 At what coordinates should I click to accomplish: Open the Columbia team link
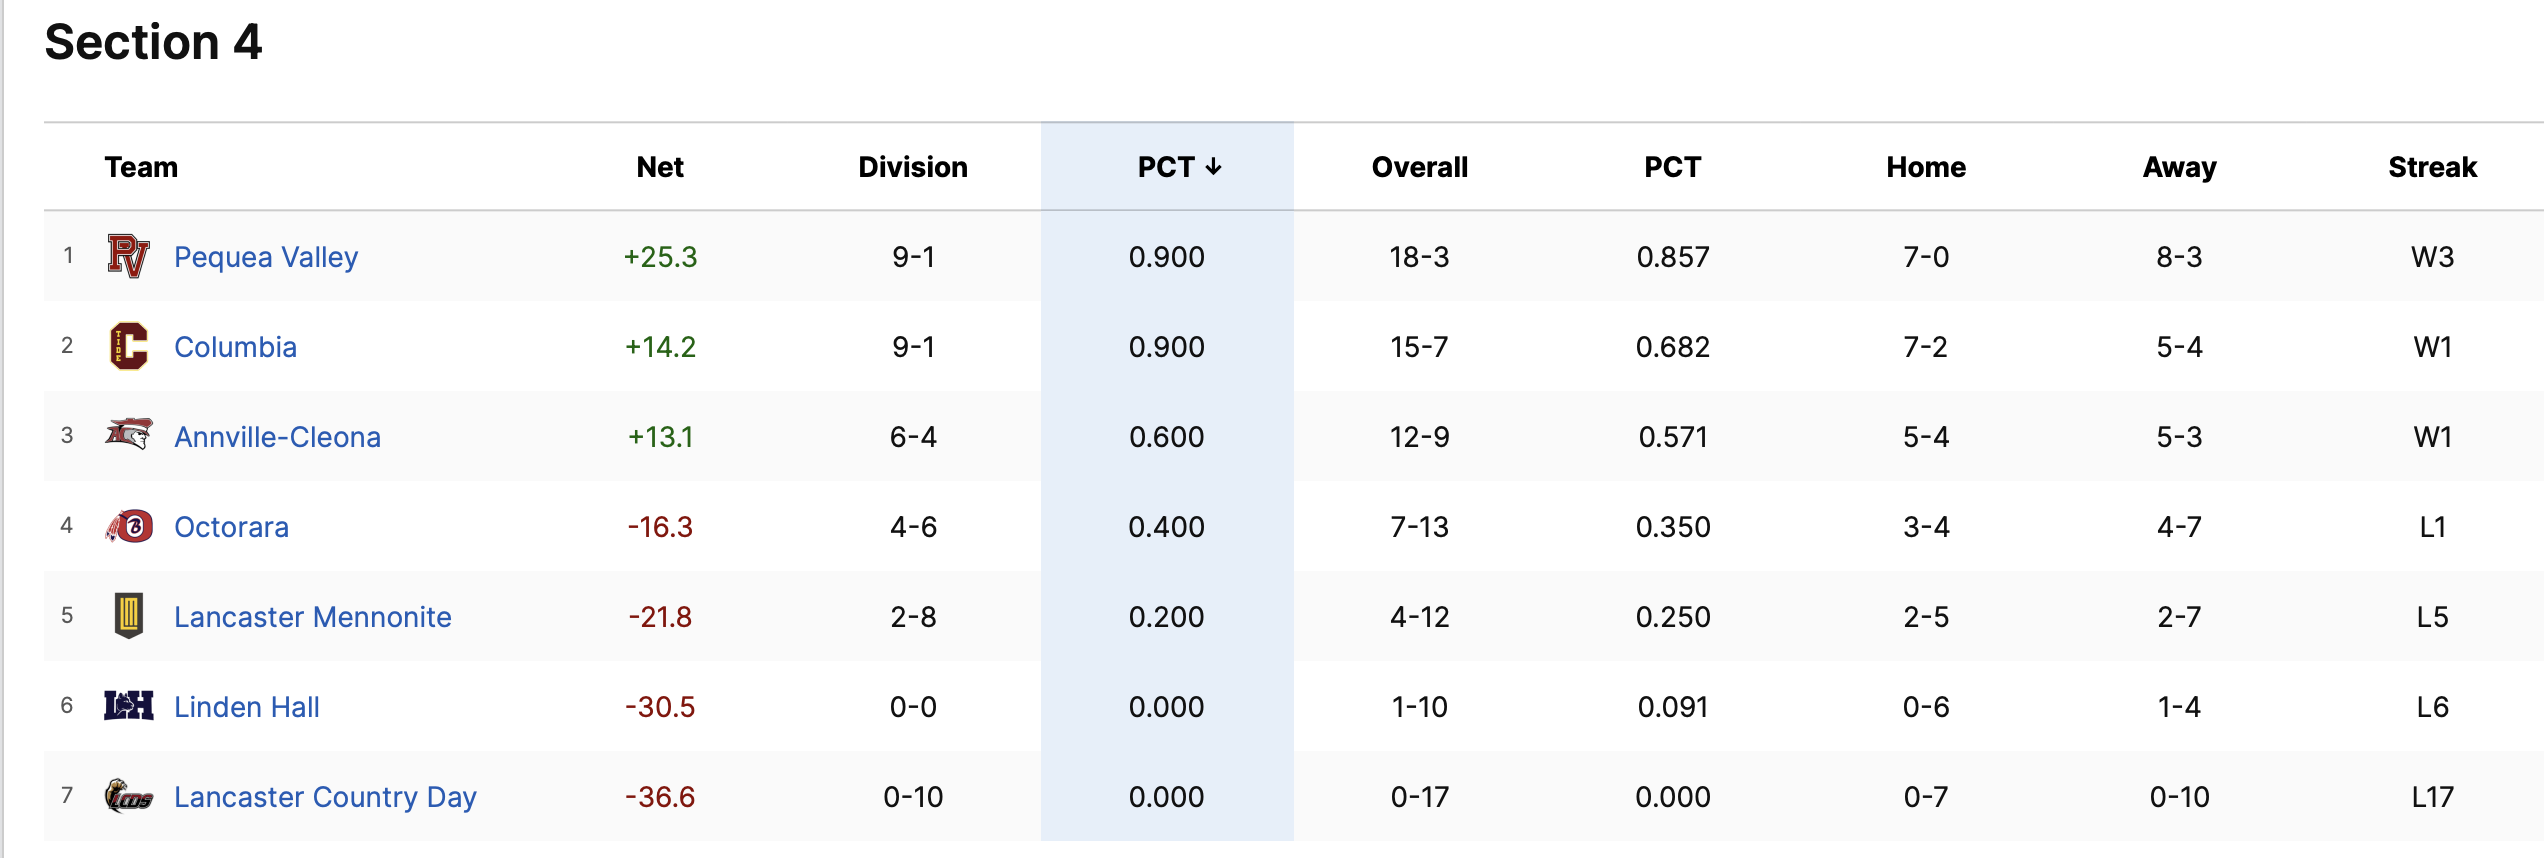235,347
